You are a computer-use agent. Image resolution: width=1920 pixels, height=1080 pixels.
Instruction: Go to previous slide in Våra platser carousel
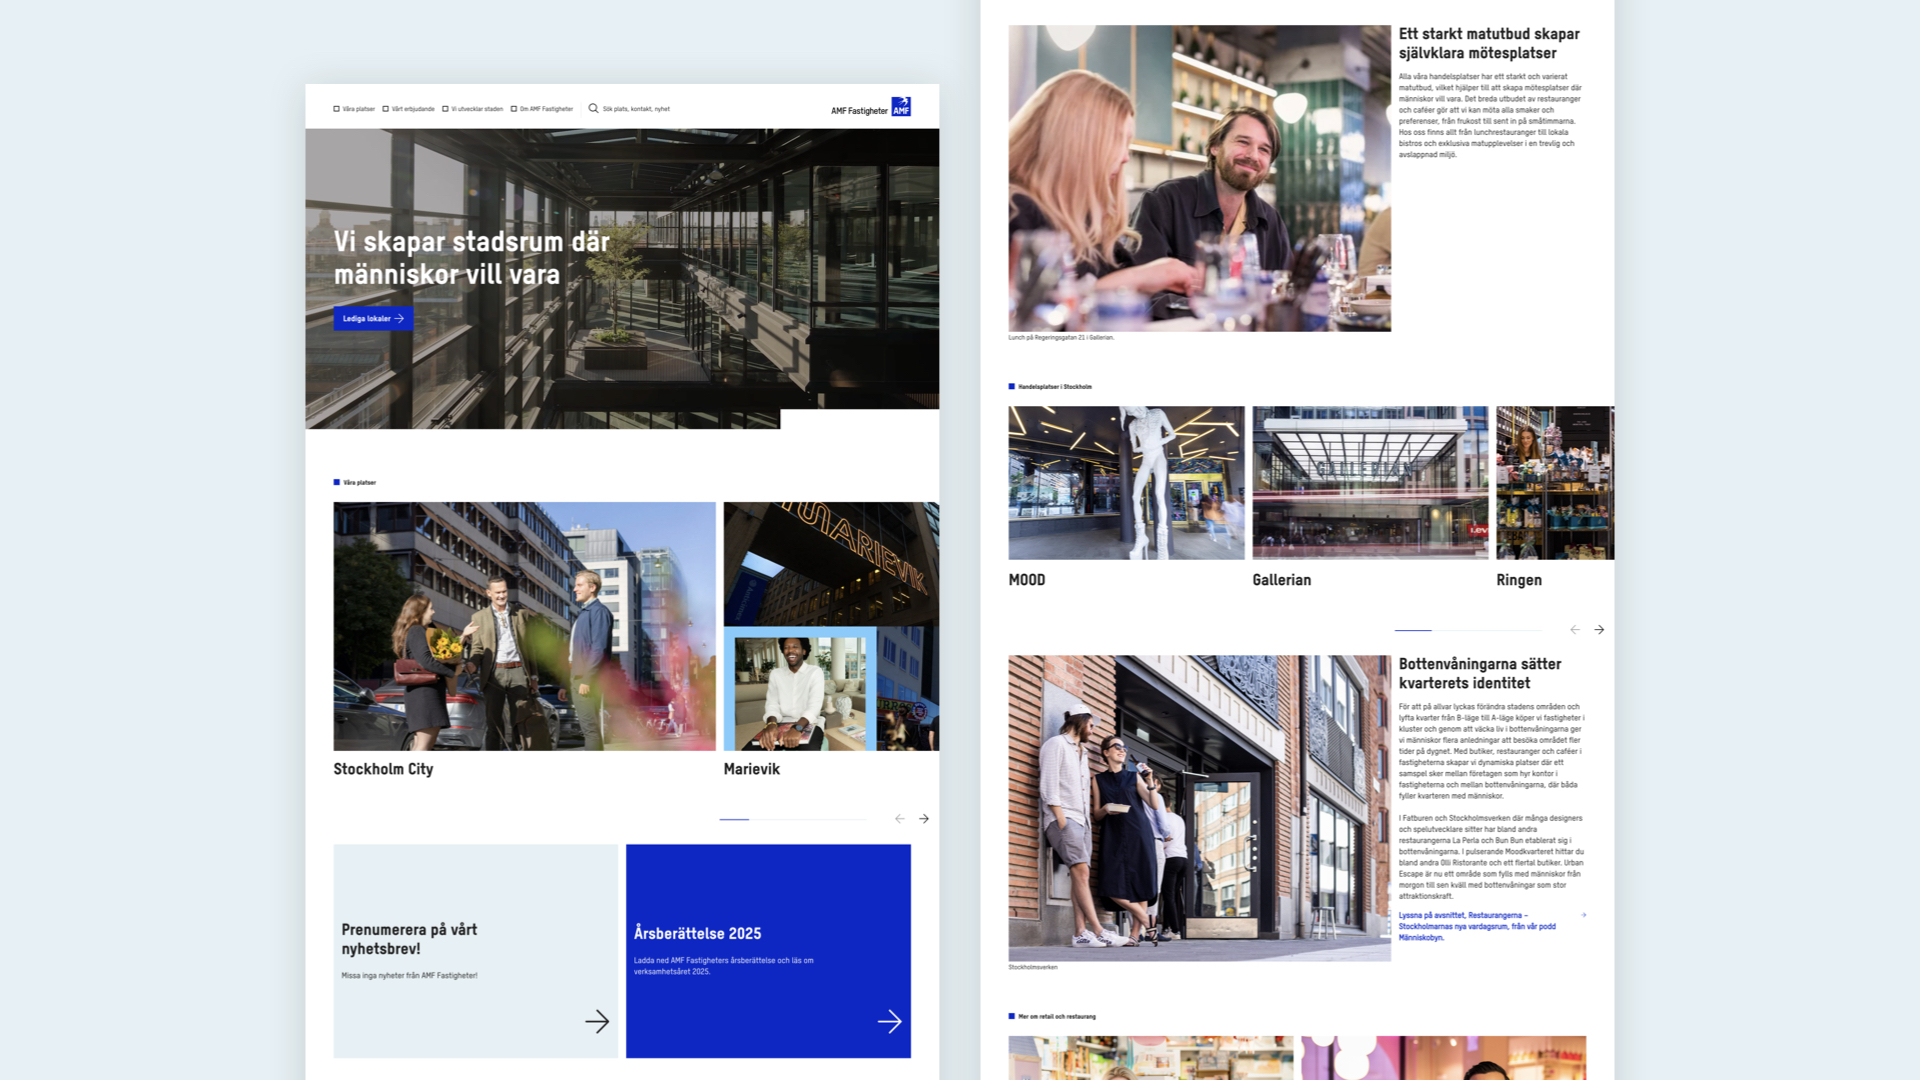(900, 819)
